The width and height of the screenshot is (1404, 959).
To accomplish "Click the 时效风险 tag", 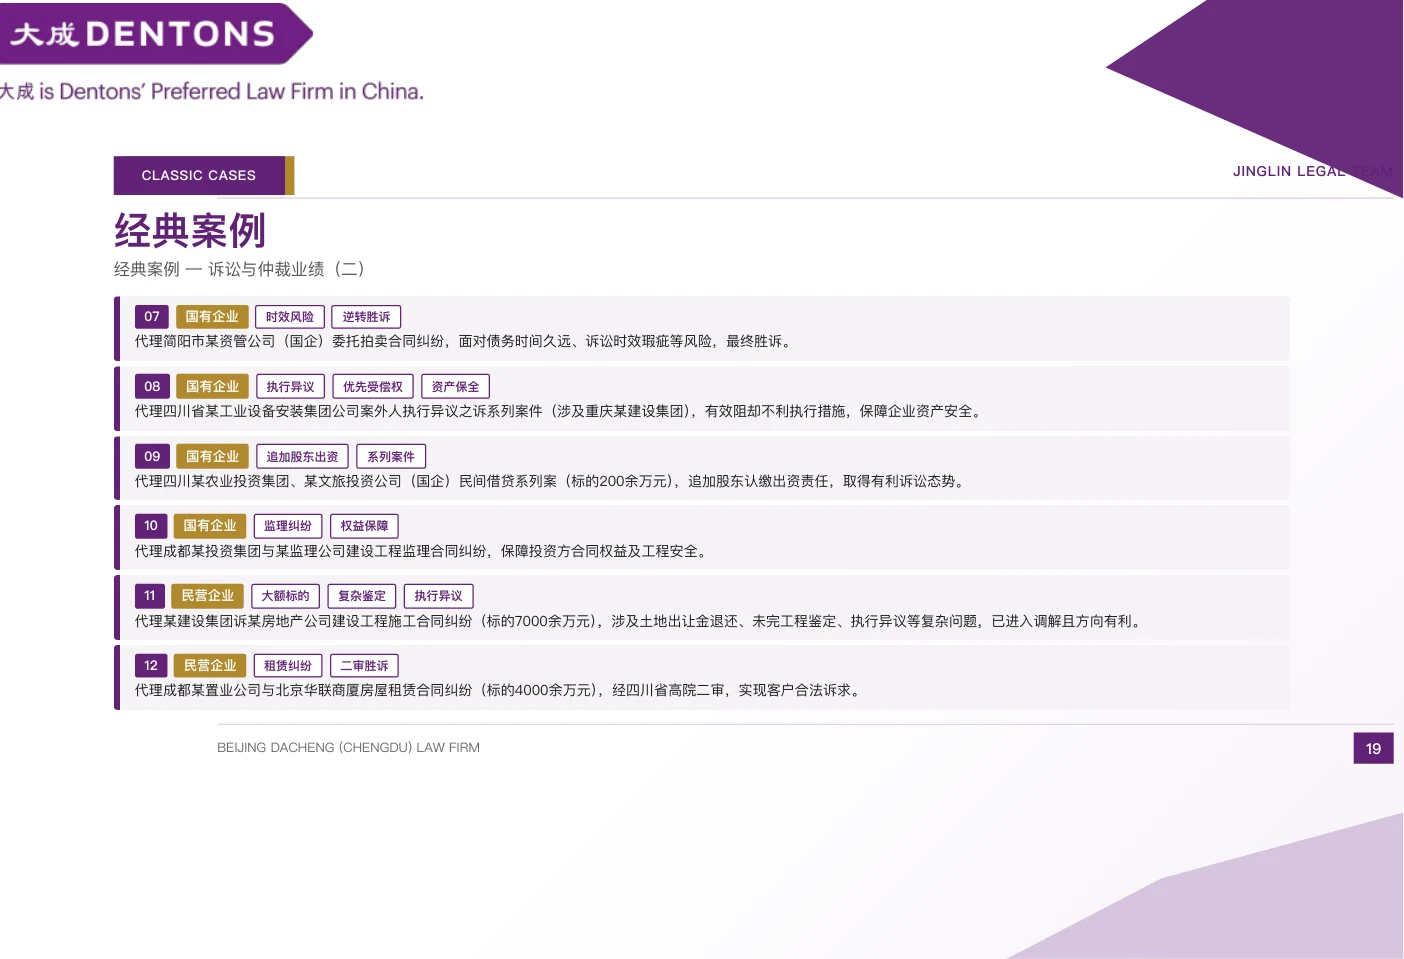I will pyautogui.click(x=290, y=317).
